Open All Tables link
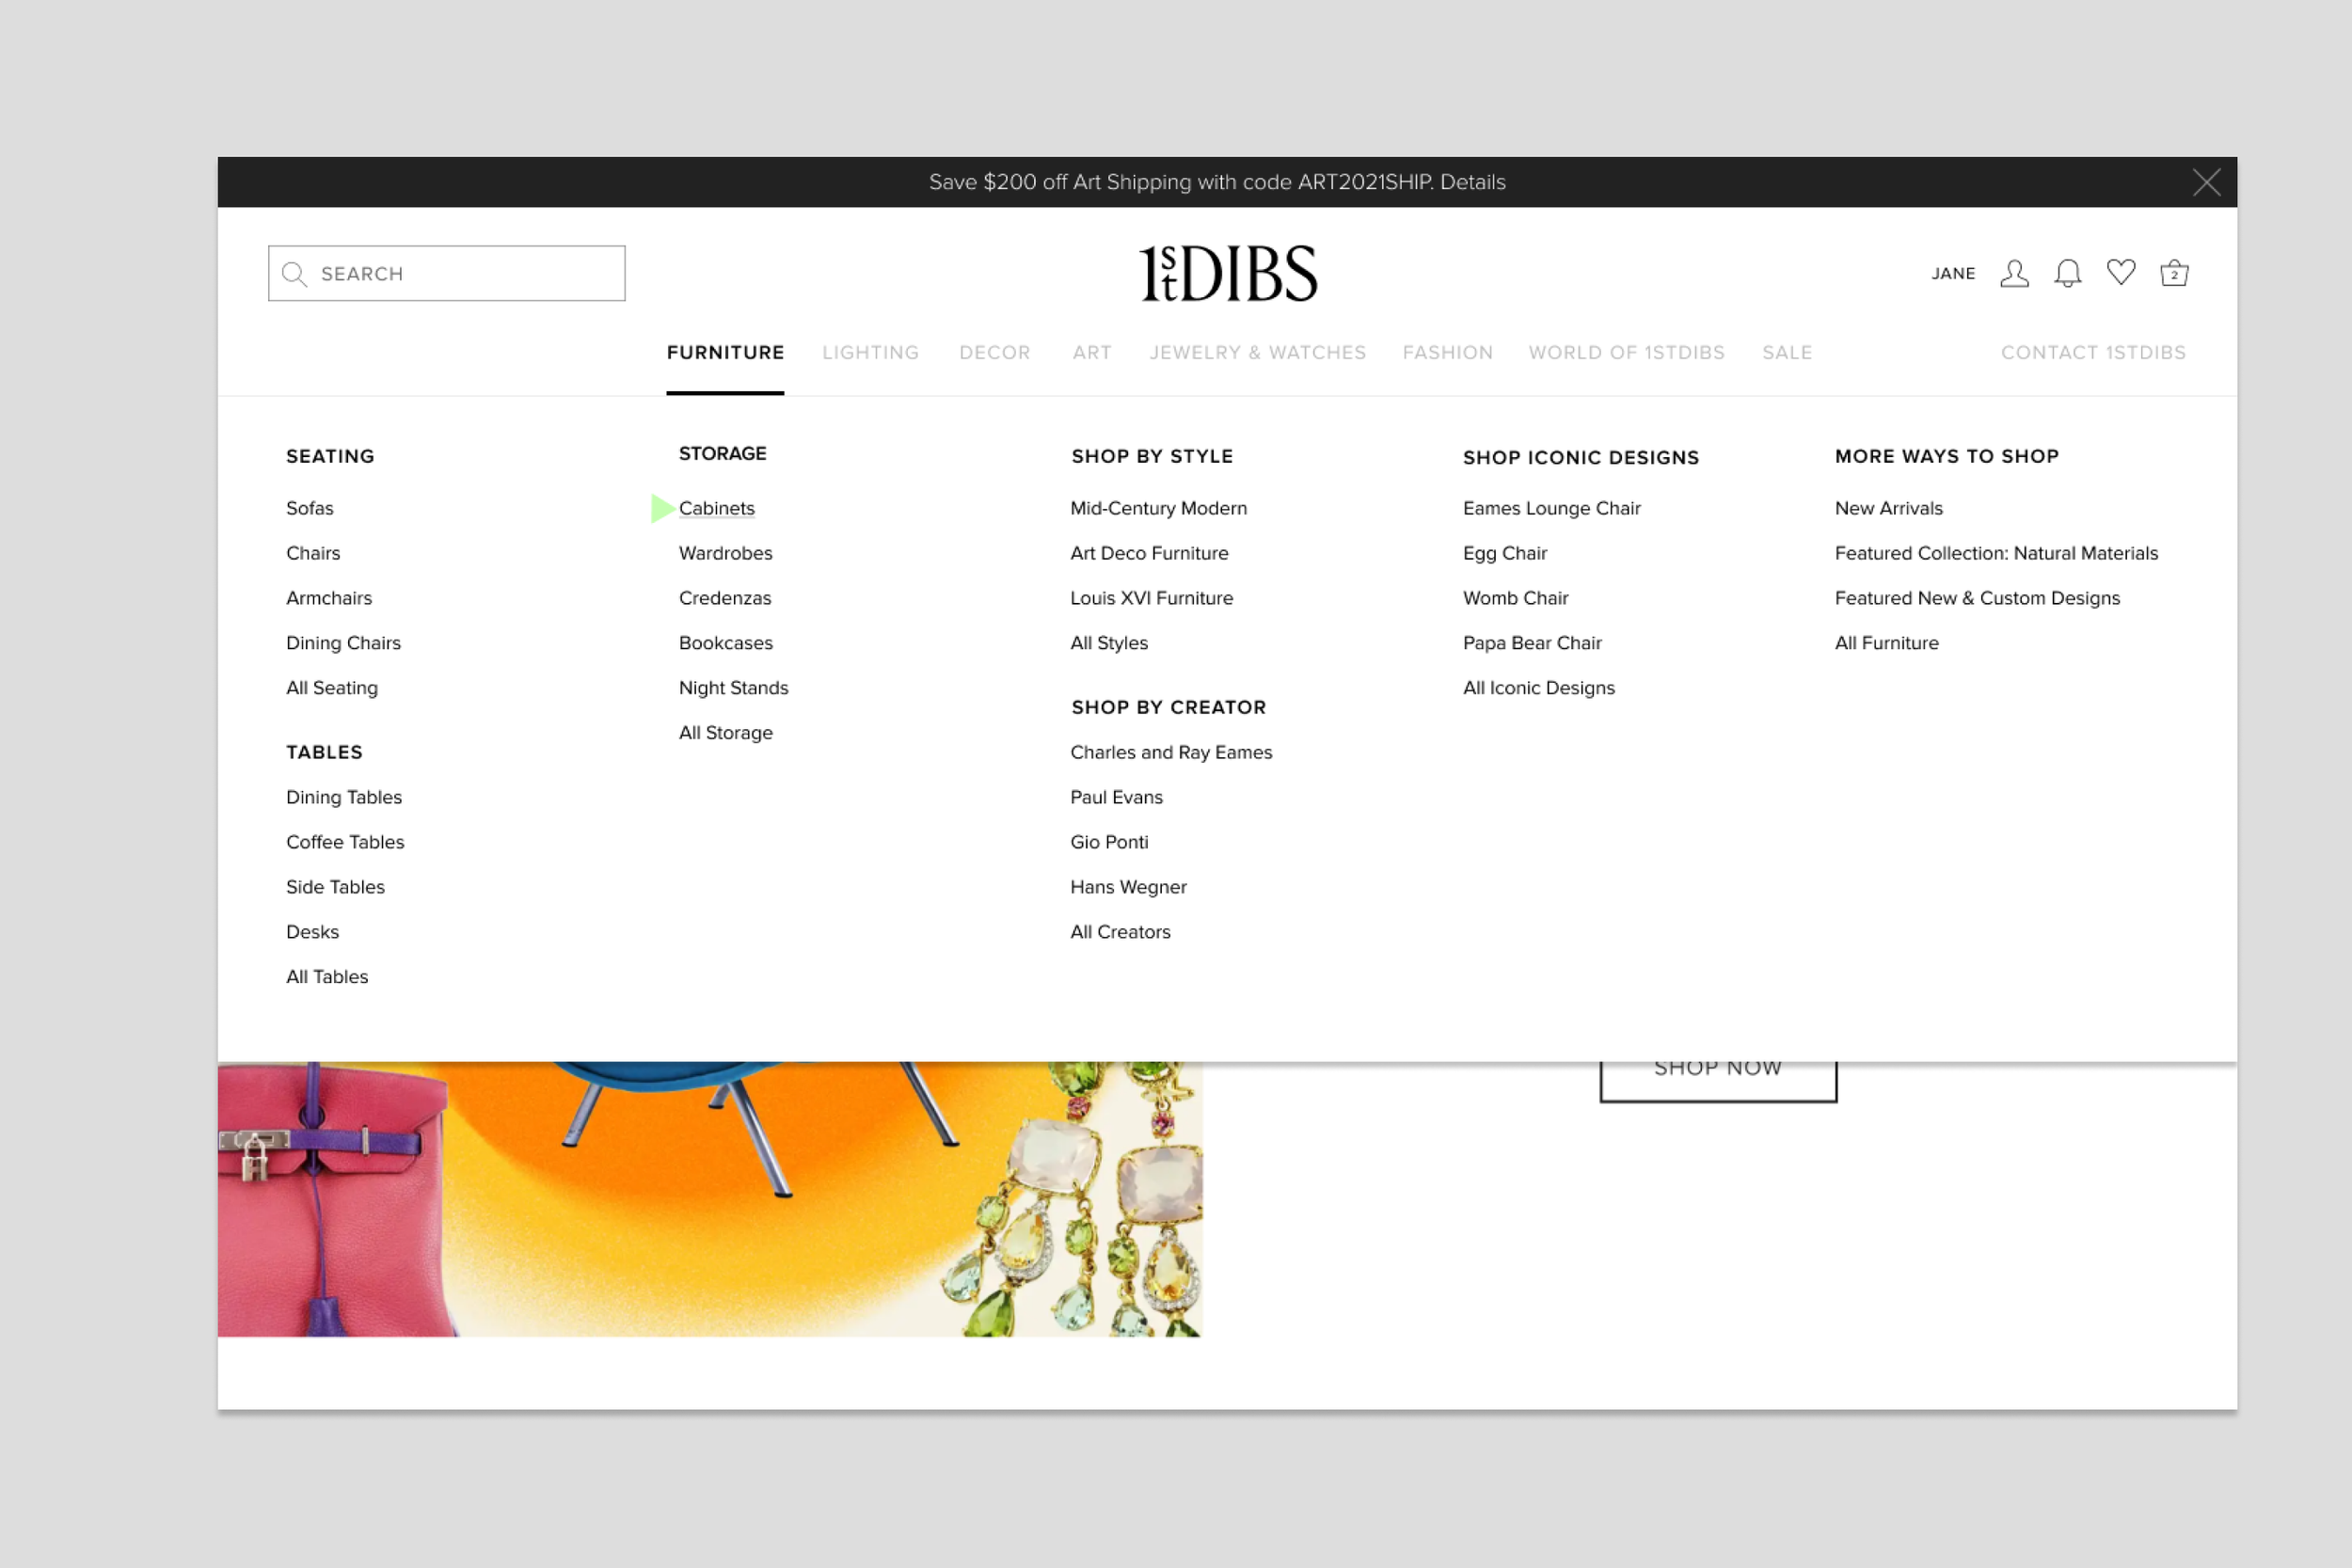The image size is (2352, 1568). tap(327, 977)
